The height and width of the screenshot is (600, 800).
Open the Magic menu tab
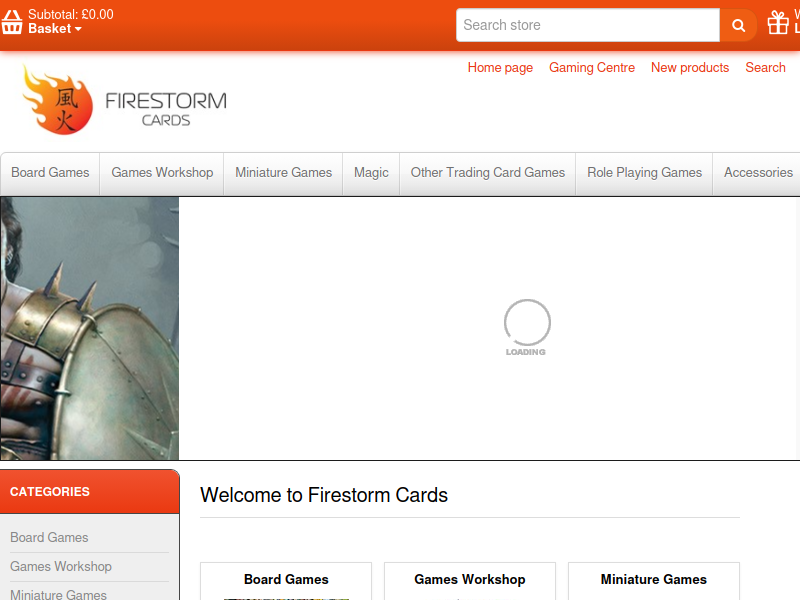pyautogui.click(x=371, y=173)
